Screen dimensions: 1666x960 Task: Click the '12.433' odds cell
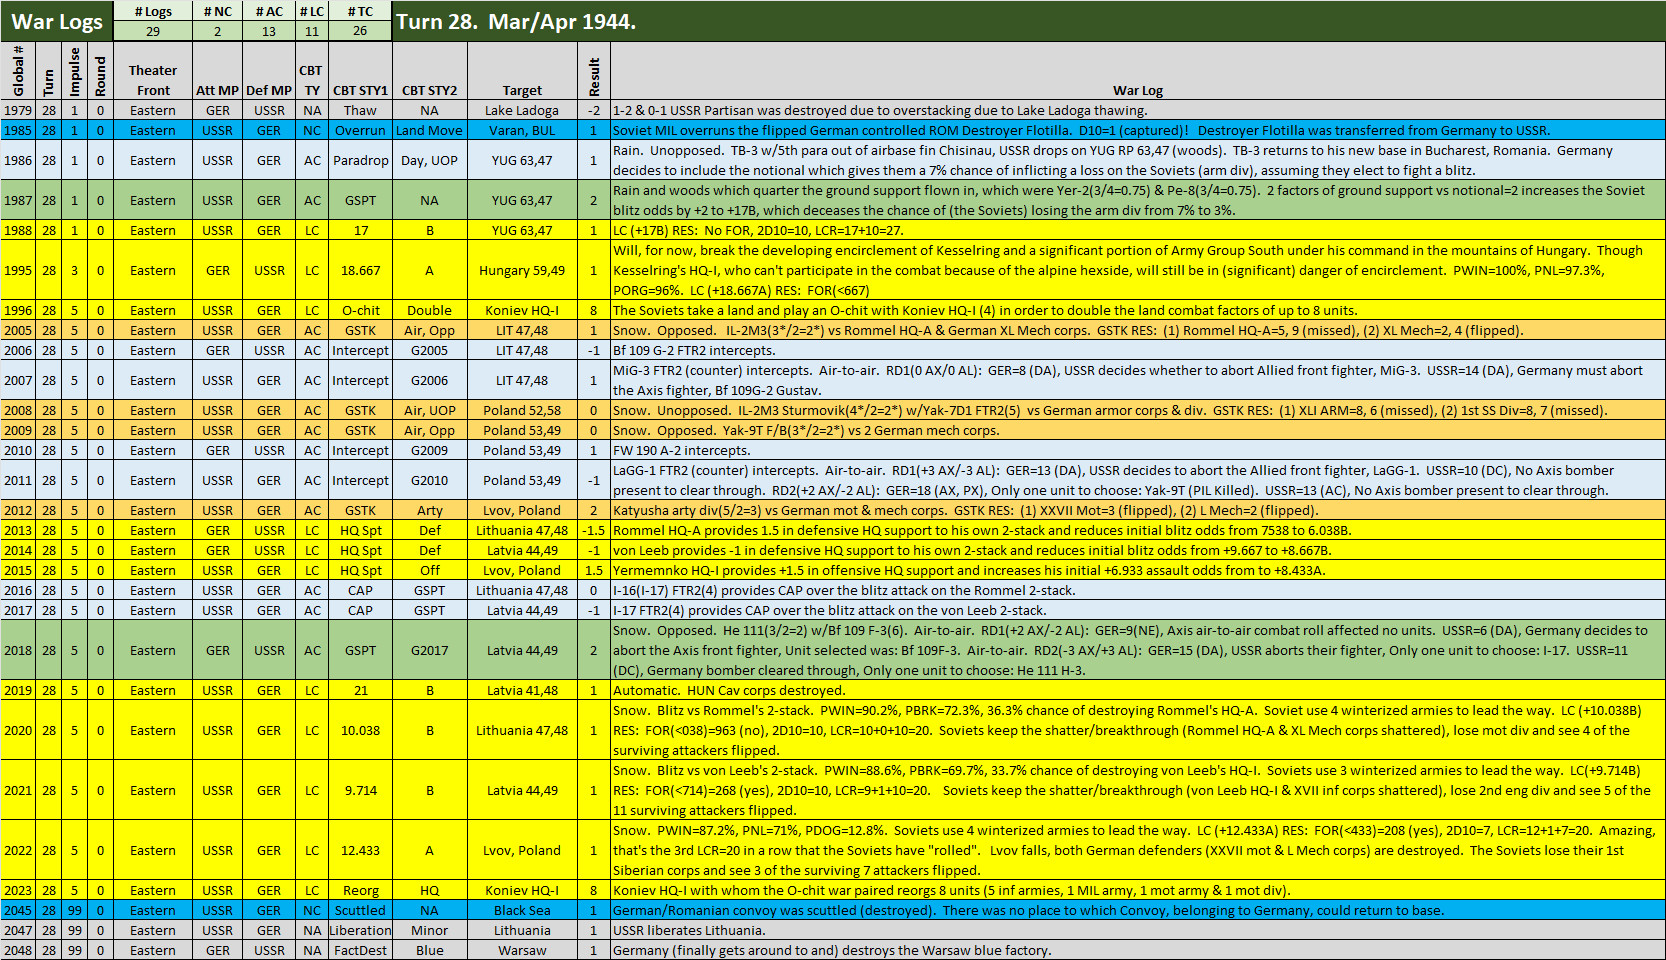(360, 850)
